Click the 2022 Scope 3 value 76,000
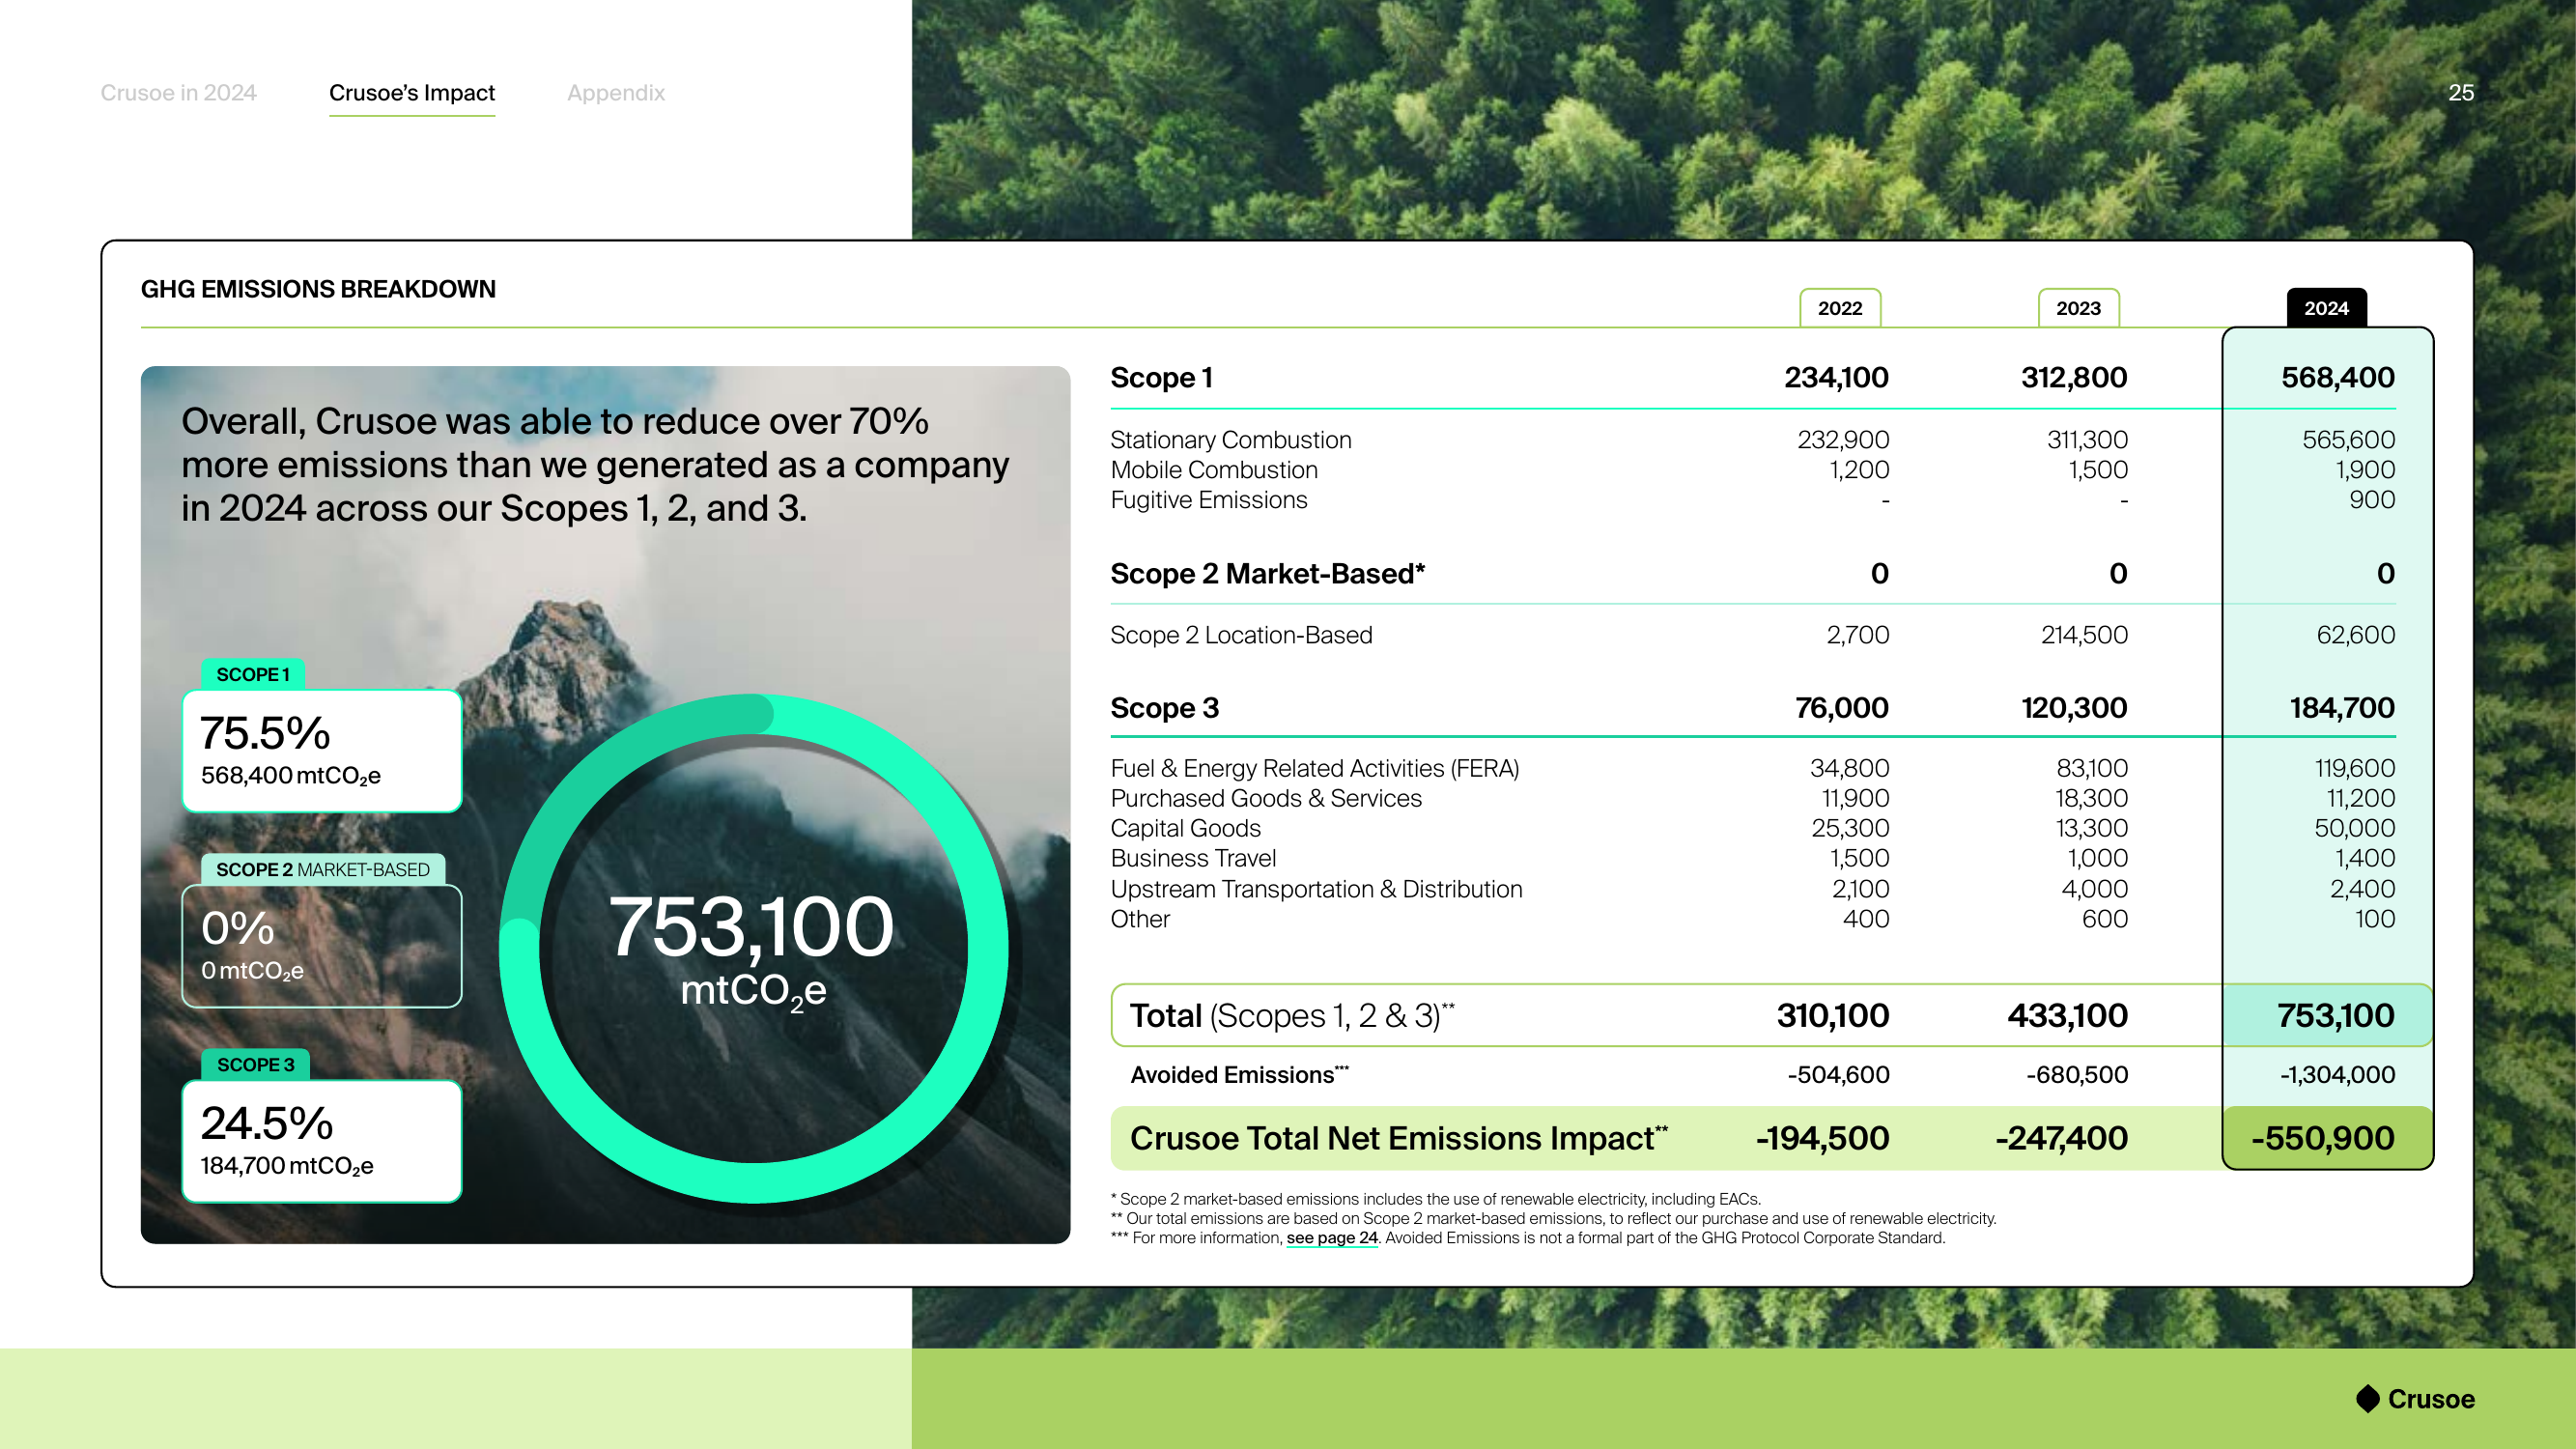This screenshot has height=1449, width=2576. (1841, 708)
